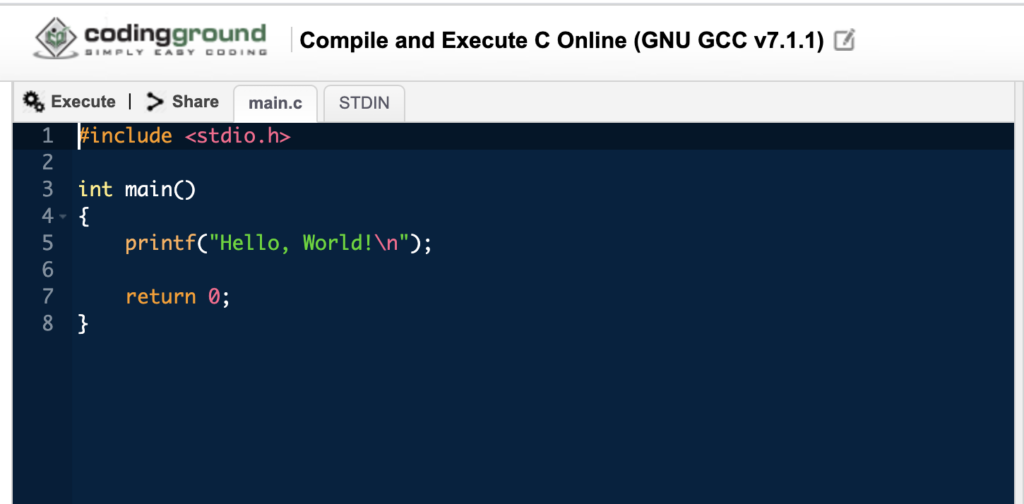Click the codingground wordmark text

coord(175,33)
